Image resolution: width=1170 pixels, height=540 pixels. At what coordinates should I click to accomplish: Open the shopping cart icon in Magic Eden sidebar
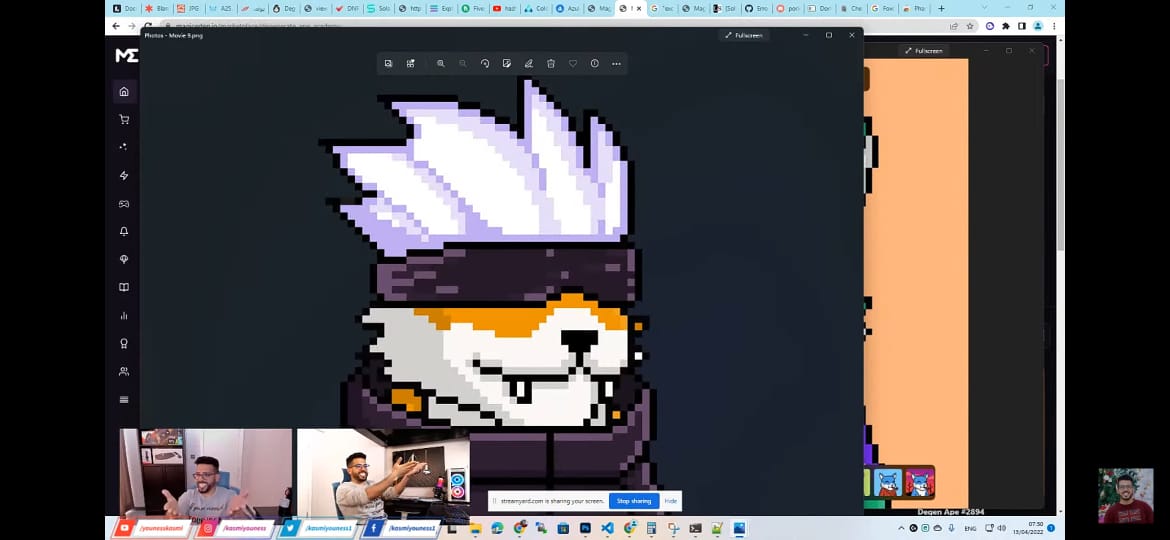(124, 119)
